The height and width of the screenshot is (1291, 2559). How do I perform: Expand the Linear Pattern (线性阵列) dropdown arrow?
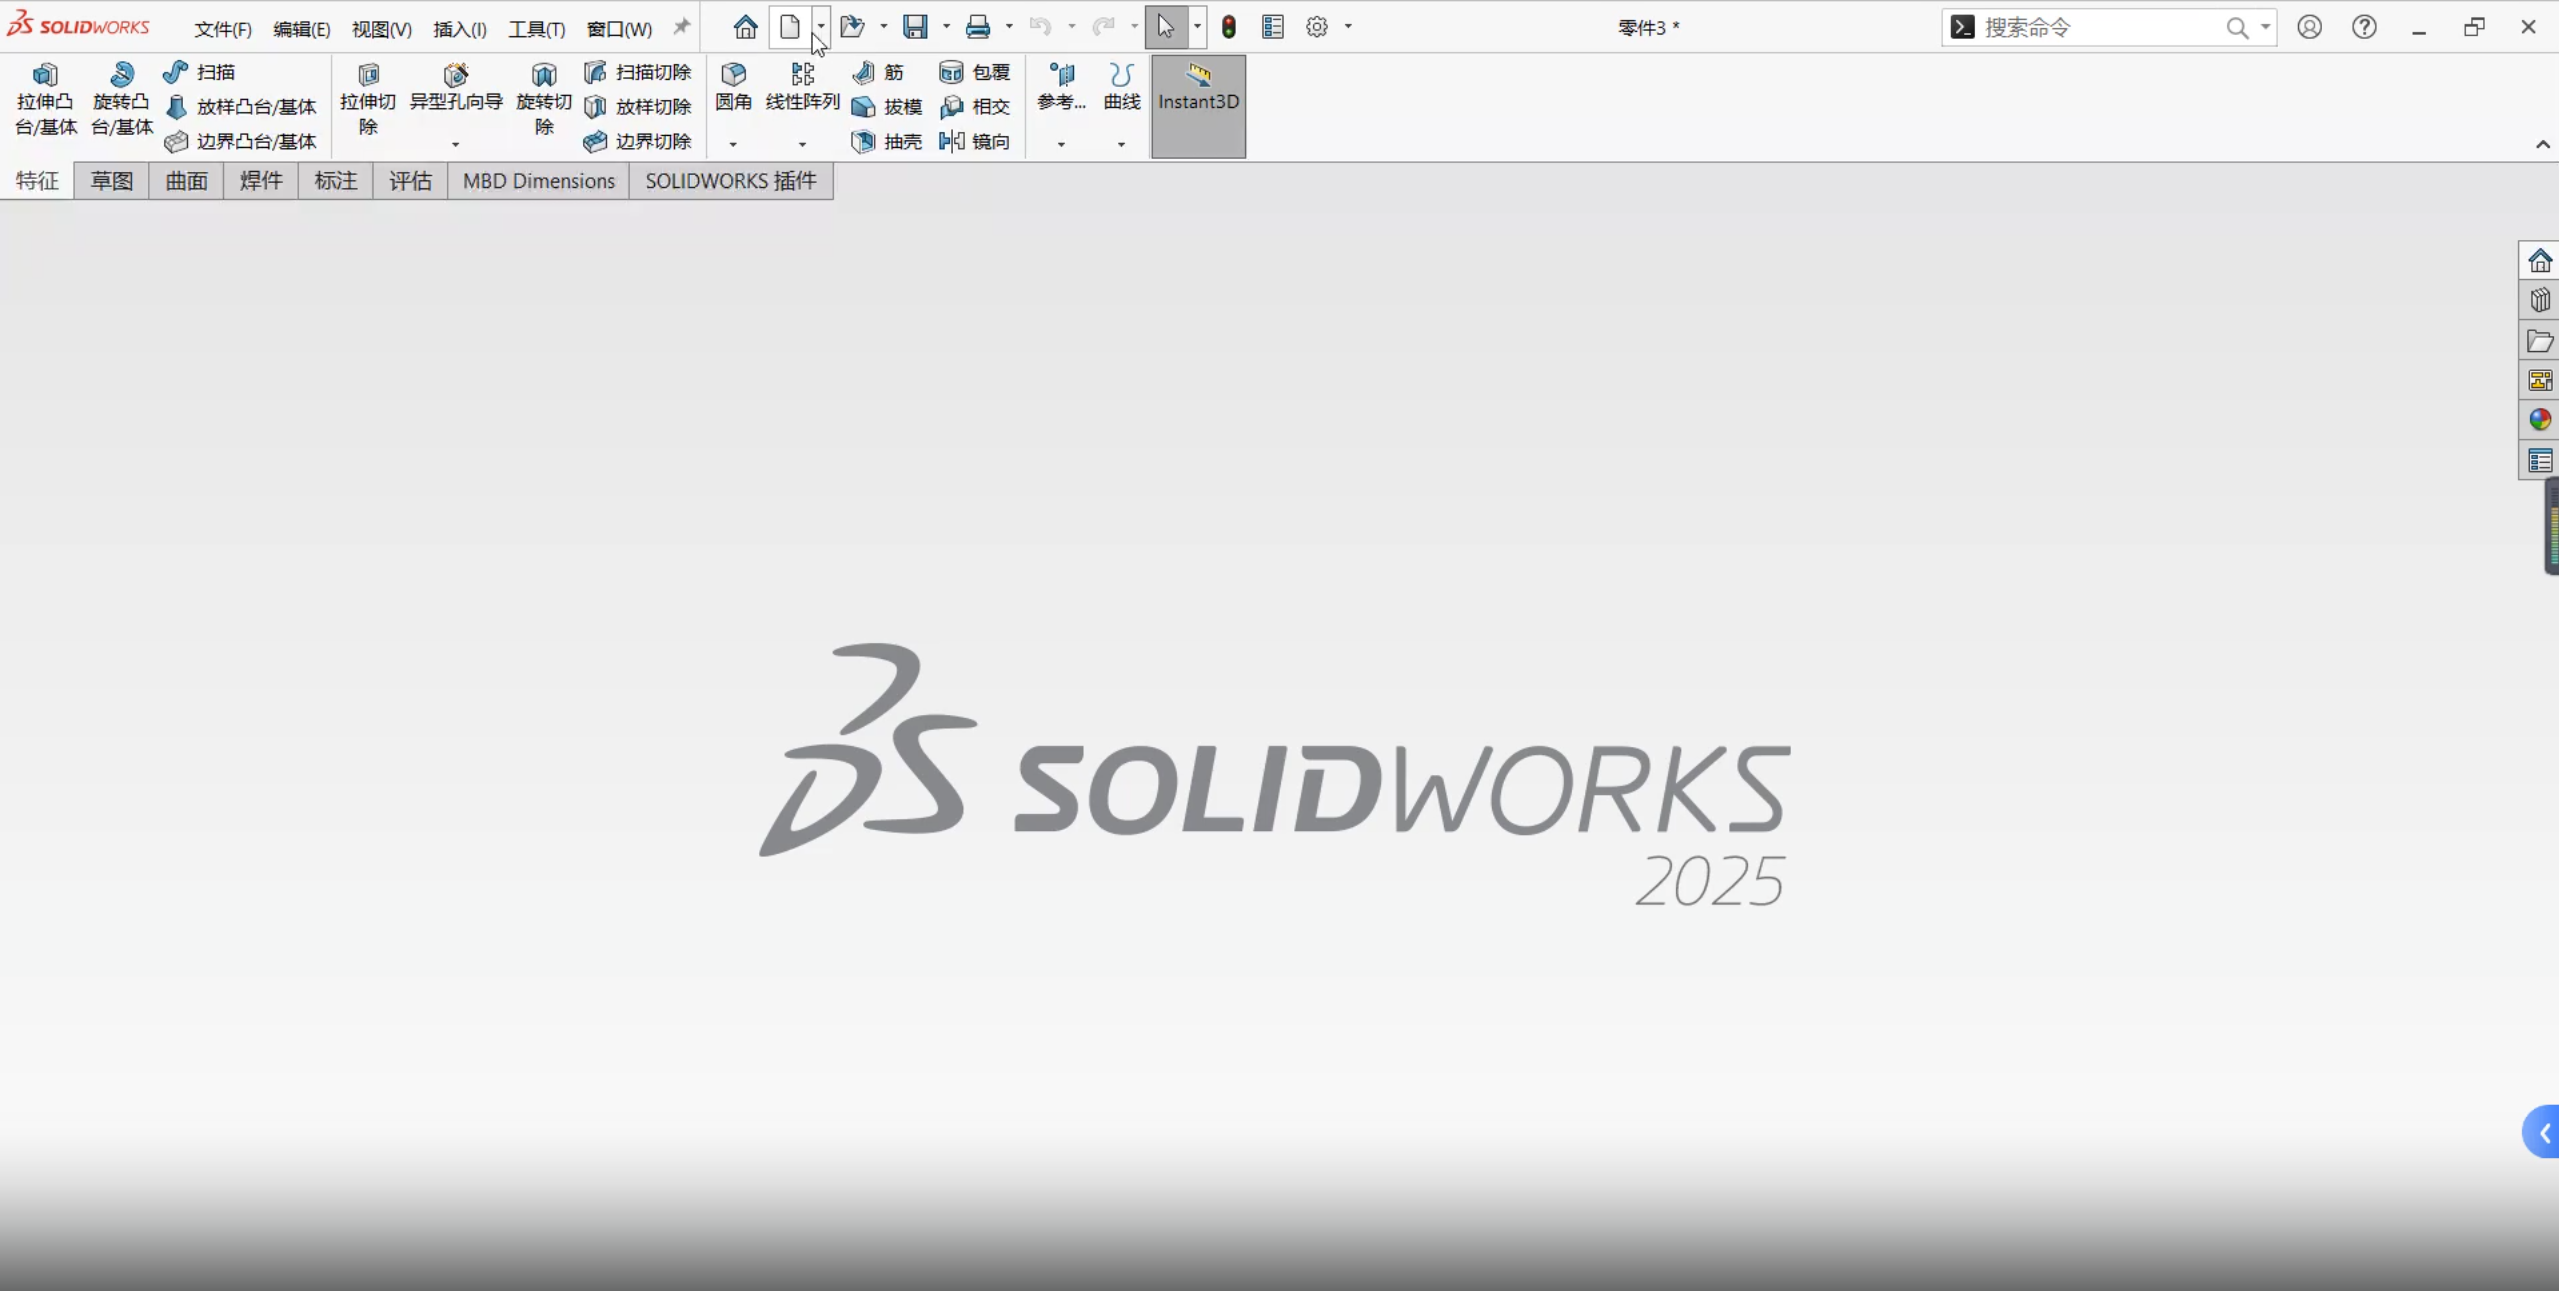pos(802,145)
